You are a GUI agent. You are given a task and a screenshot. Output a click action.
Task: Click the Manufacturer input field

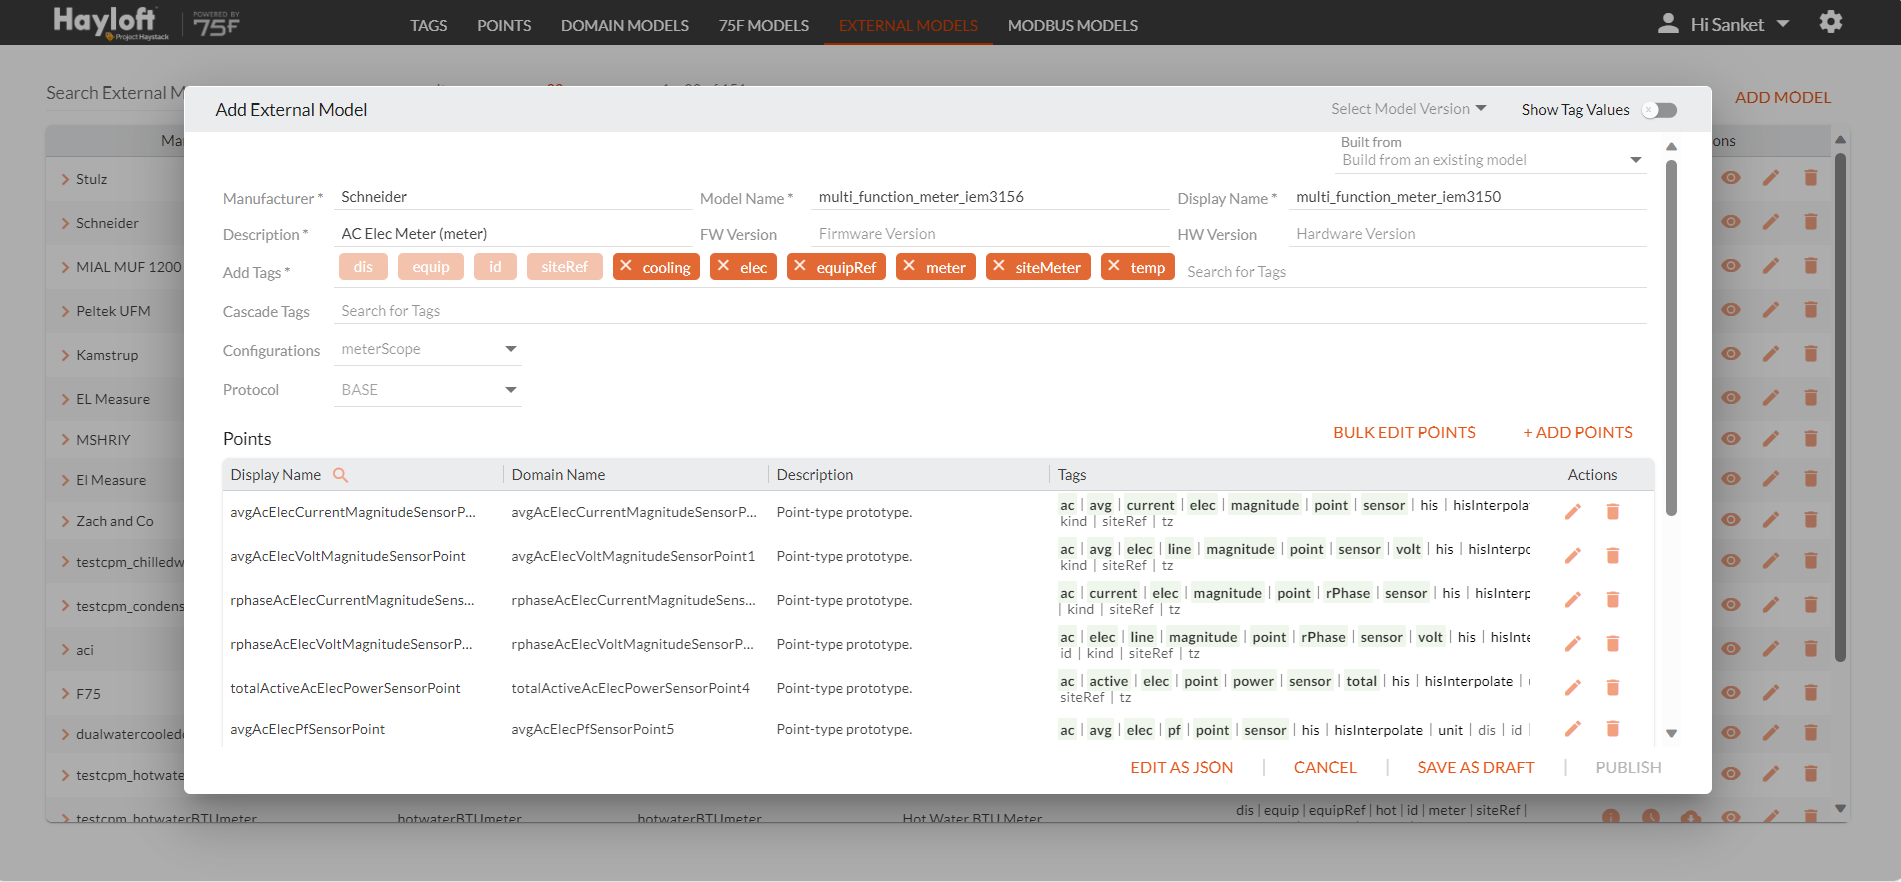pyautogui.click(x=512, y=197)
